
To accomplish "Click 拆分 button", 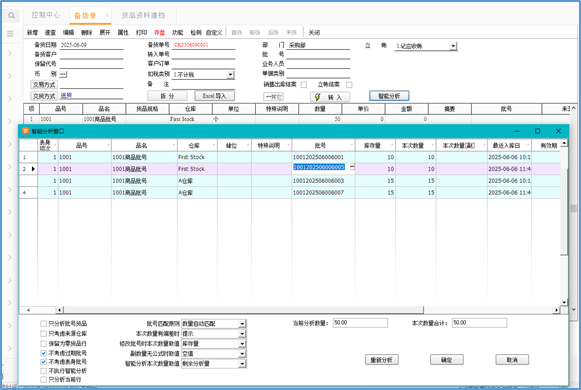I will coord(167,96).
